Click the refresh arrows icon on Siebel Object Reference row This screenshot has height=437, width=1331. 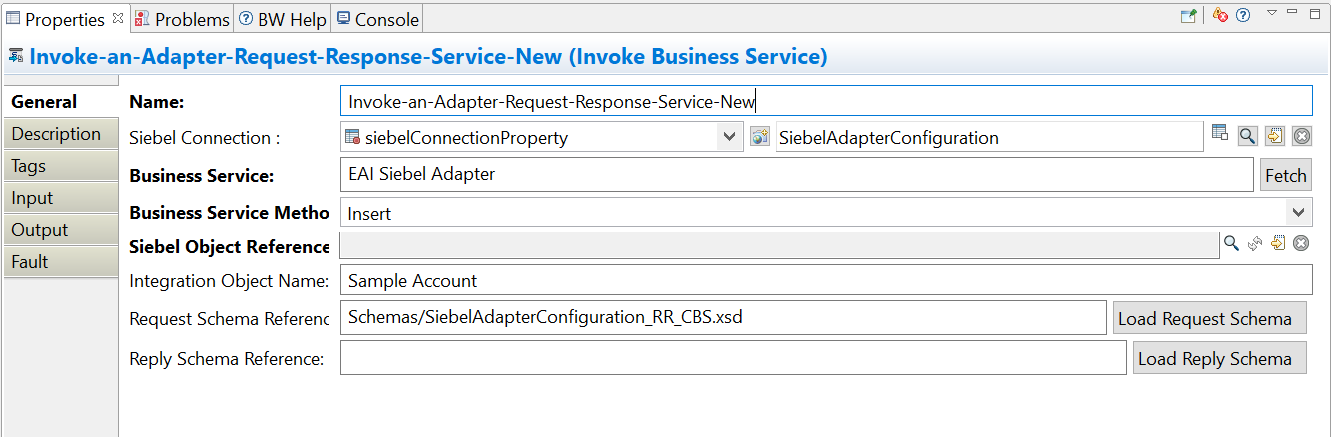[x=1255, y=243]
